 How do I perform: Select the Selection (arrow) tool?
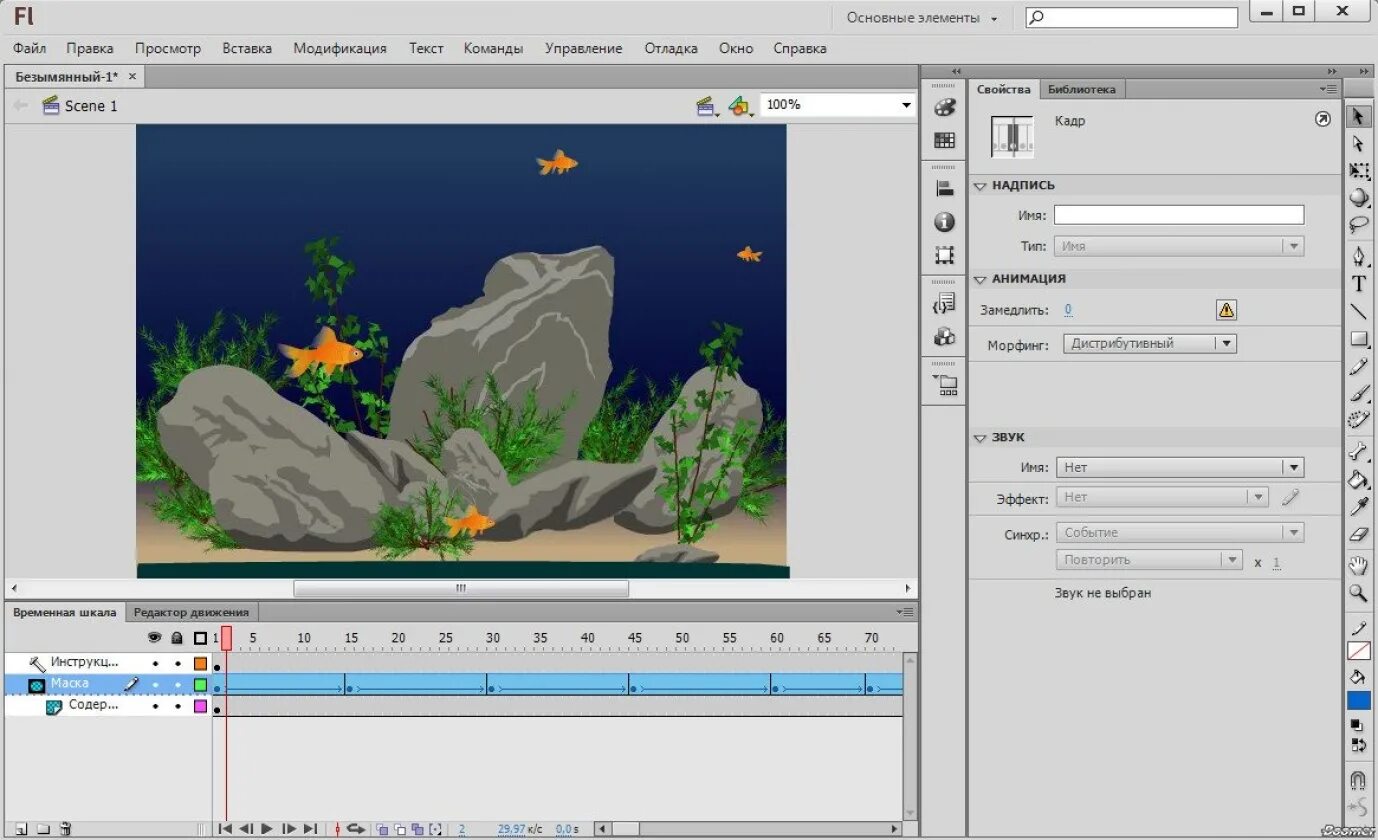pyautogui.click(x=1358, y=117)
